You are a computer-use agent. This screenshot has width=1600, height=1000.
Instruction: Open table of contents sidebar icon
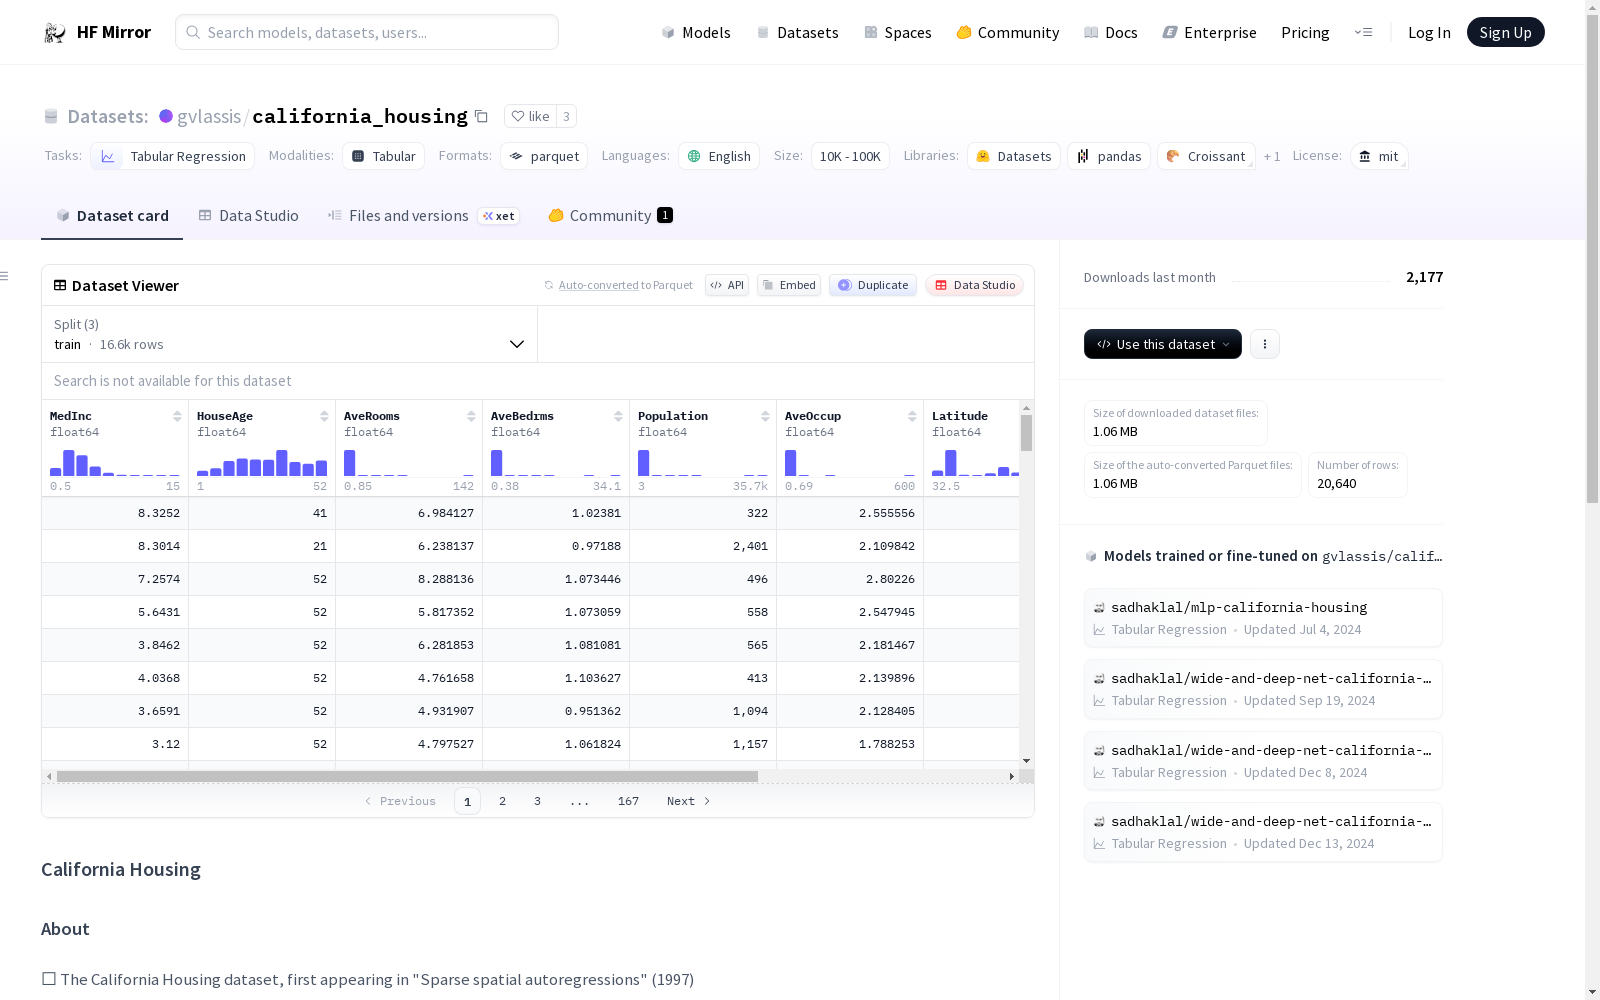5,276
